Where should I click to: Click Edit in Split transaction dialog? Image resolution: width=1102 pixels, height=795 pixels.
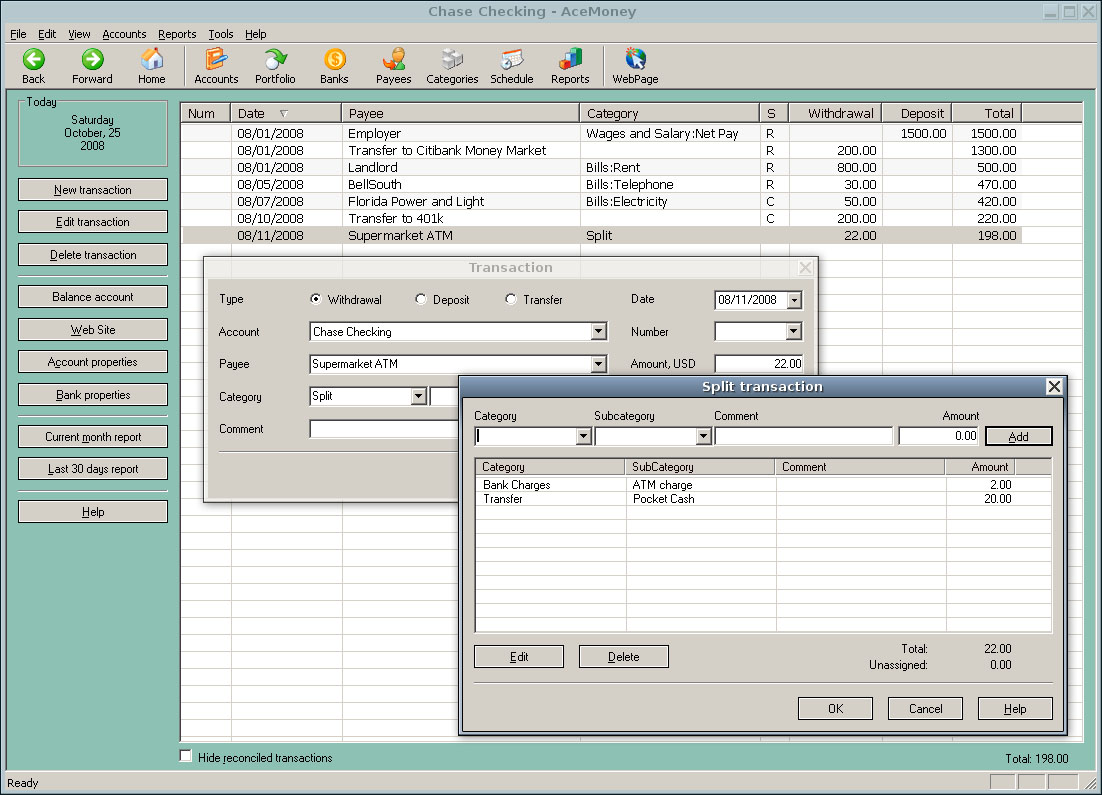(x=519, y=657)
